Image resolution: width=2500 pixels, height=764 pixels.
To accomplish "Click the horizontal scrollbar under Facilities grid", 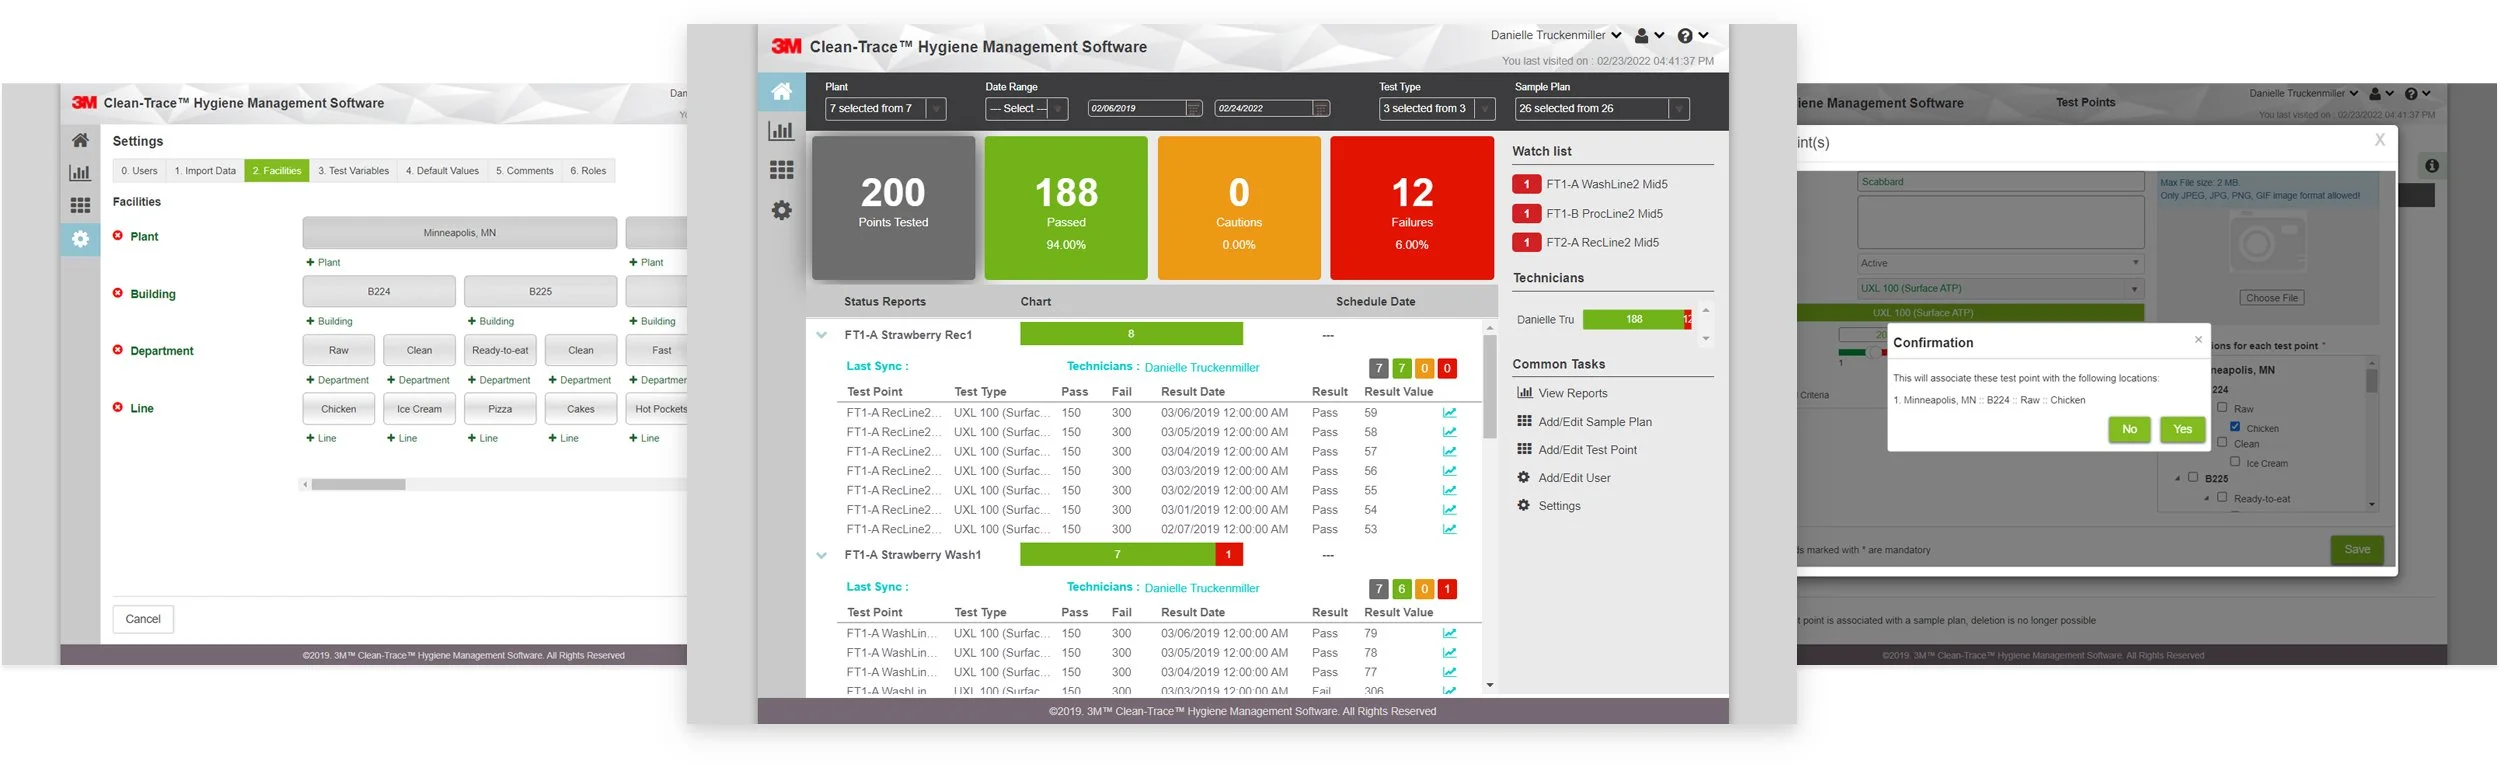I will (358, 485).
